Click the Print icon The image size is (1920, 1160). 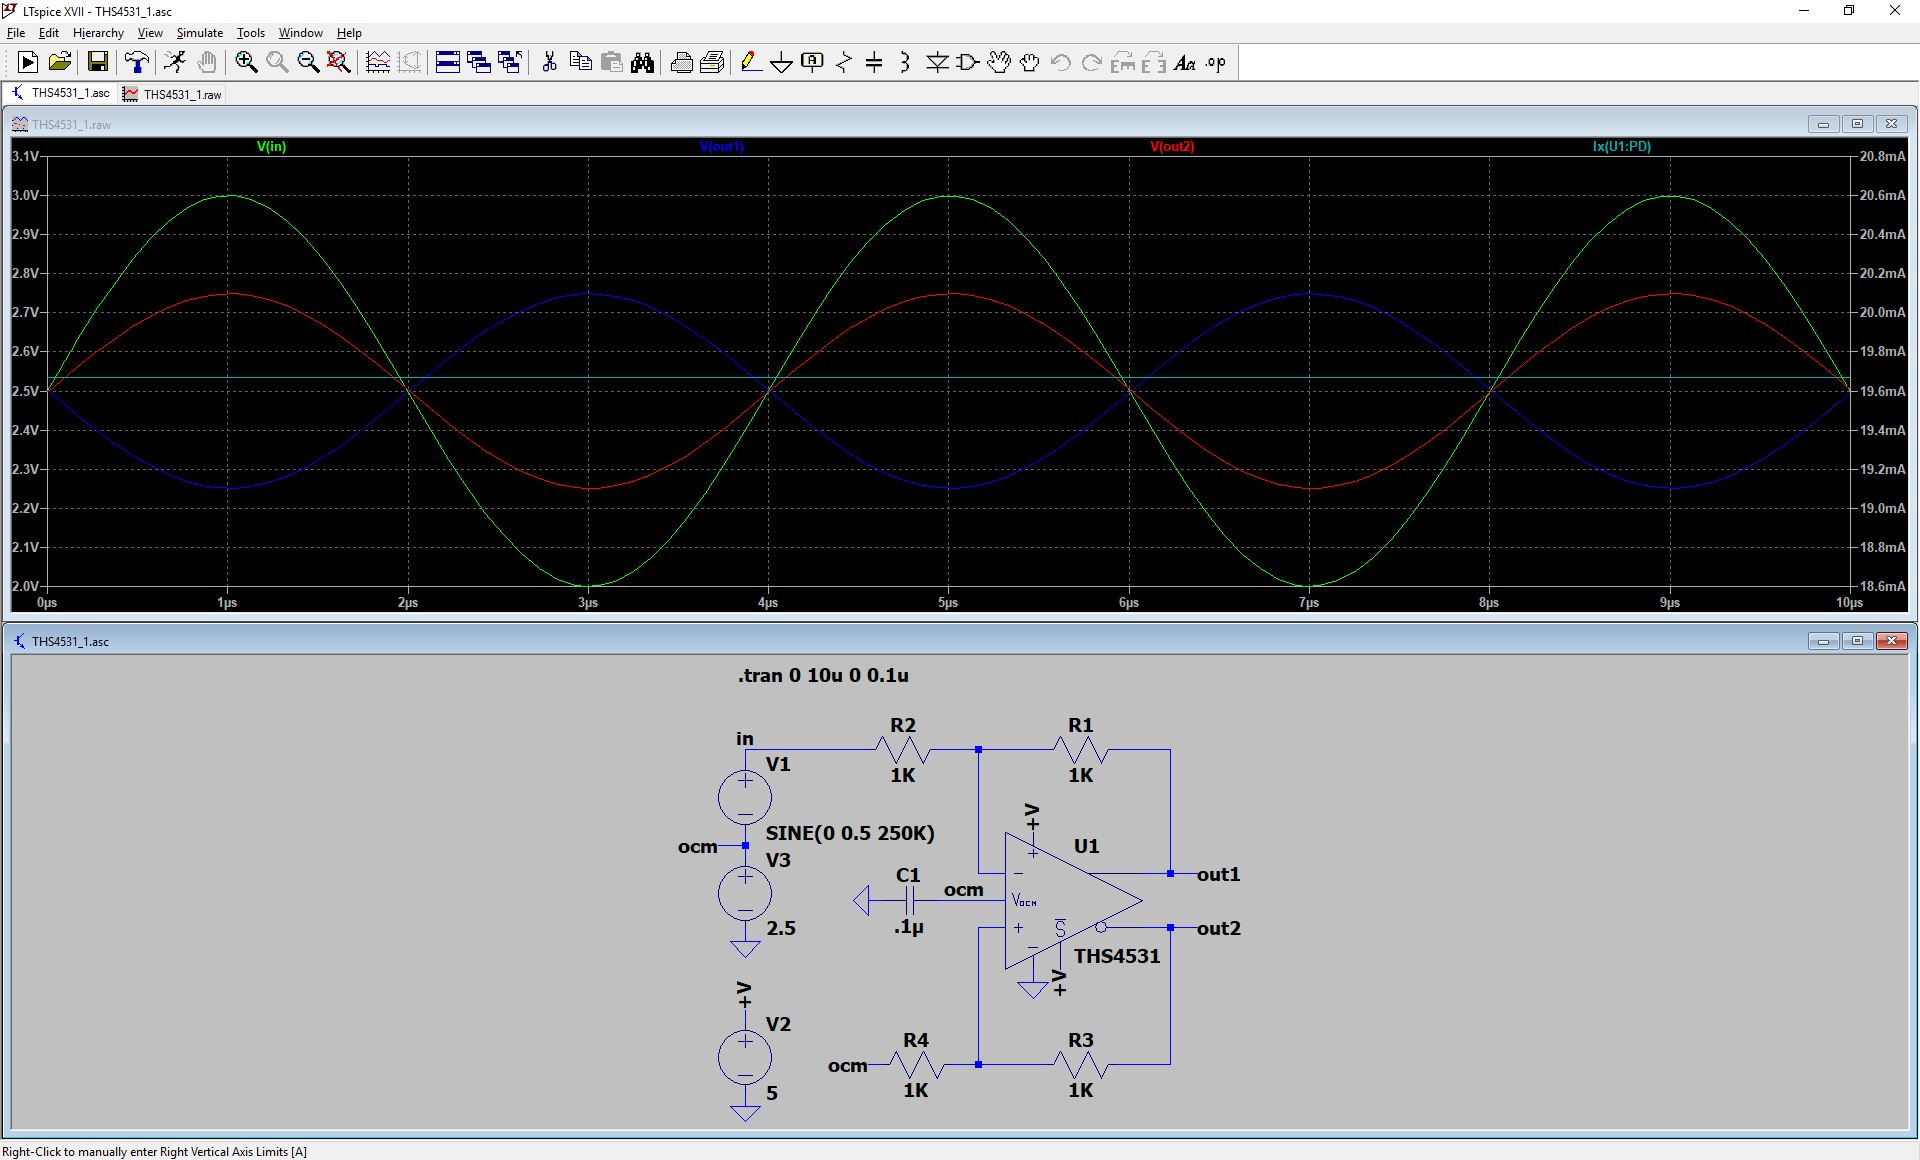(681, 63)
